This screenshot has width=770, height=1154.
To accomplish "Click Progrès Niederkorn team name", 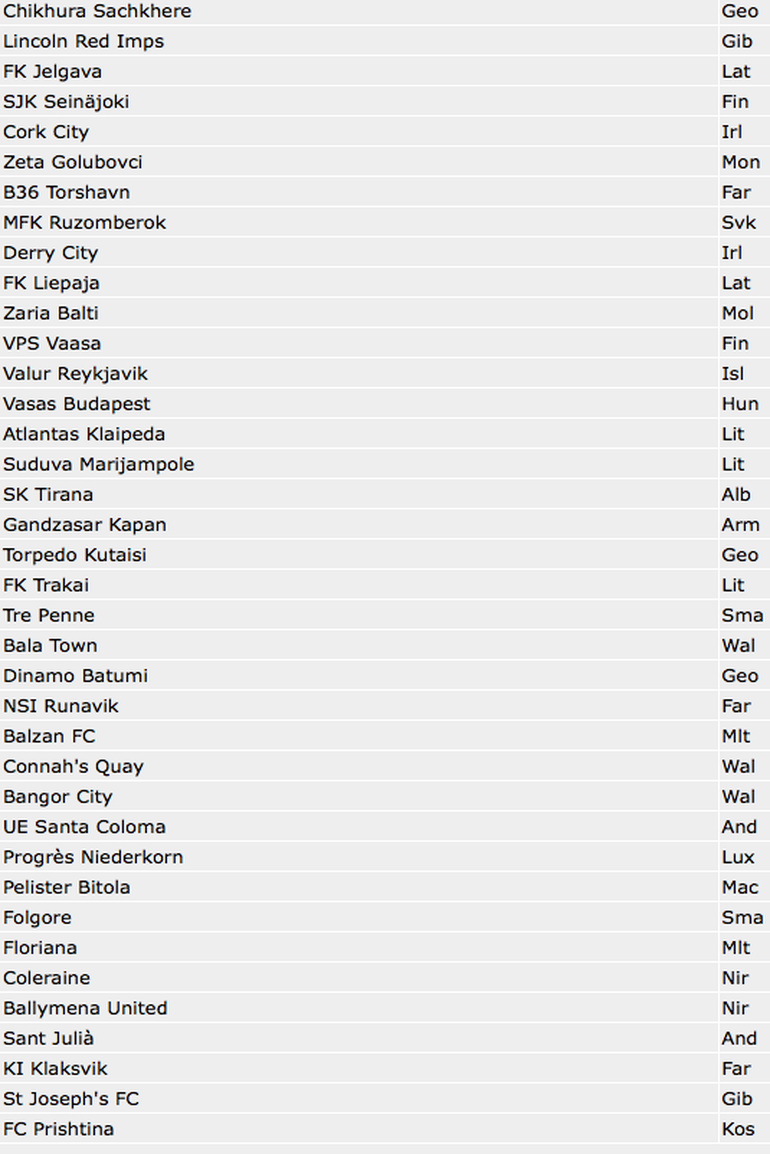I will click(x=93, y=857).
